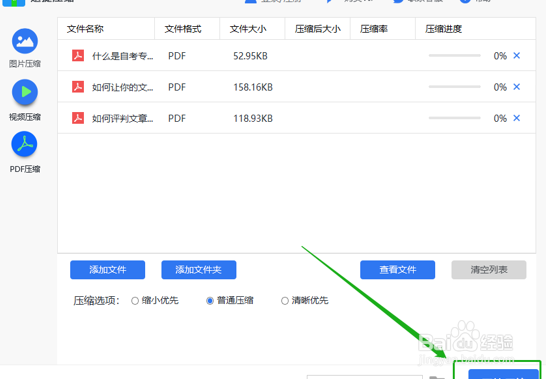Remove the 158.16KB file with its X
This screenshot has height=379, width=546.
[x=517, y=87]
